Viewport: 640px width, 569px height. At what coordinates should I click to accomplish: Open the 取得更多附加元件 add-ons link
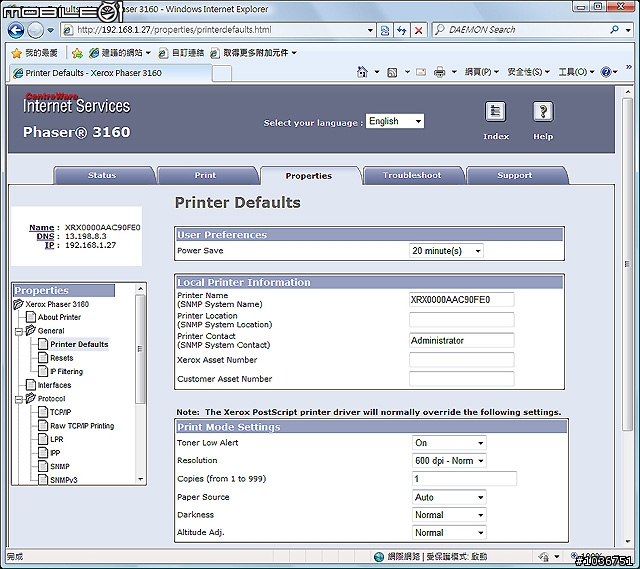(253, 53)
